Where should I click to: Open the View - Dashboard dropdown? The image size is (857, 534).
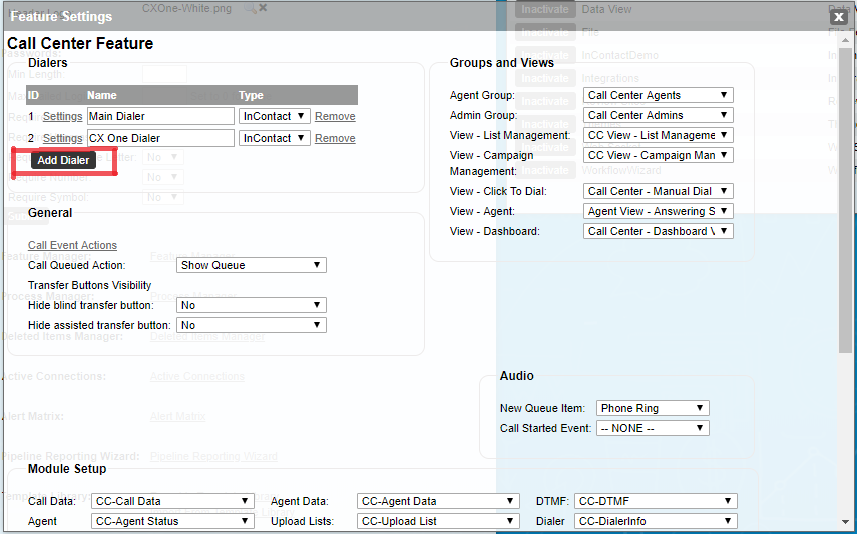658,231
